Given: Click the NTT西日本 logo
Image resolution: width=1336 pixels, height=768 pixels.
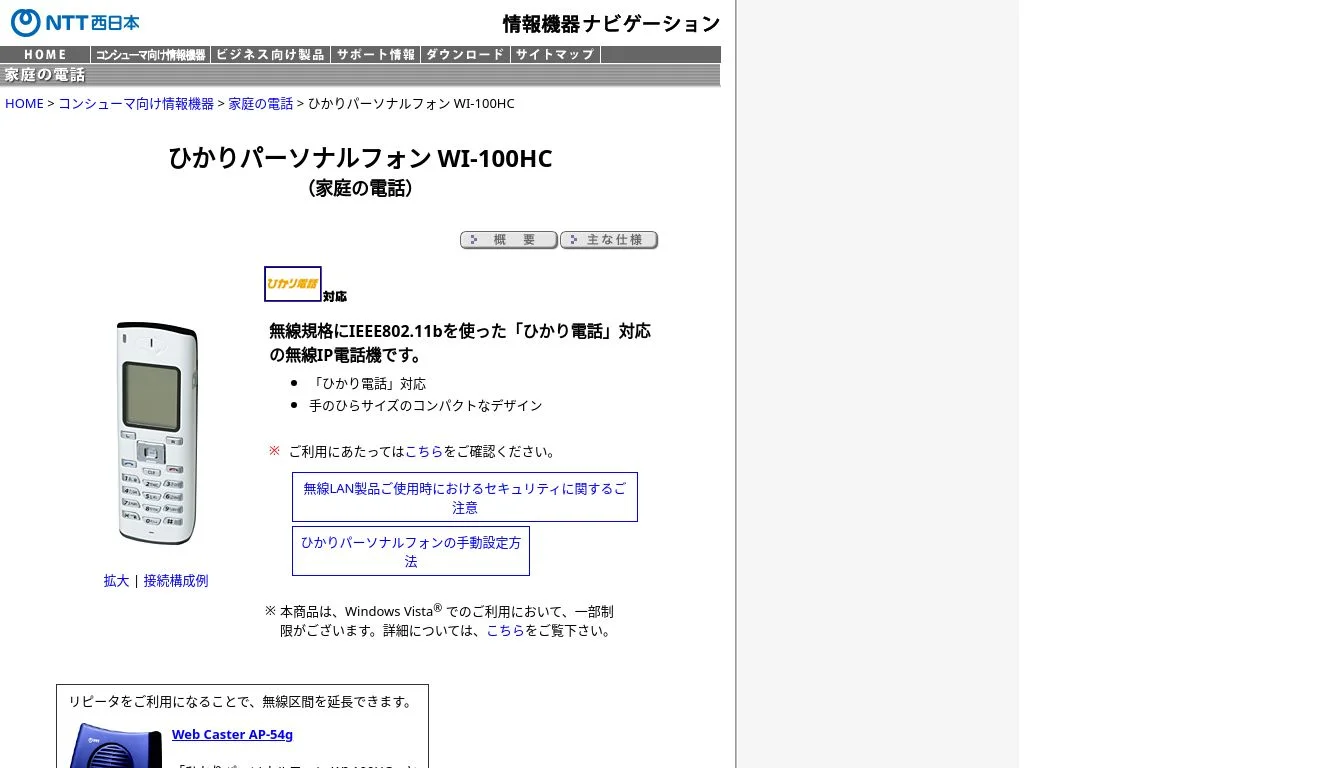Looking at the screenshot, I should tap(75, 22).
